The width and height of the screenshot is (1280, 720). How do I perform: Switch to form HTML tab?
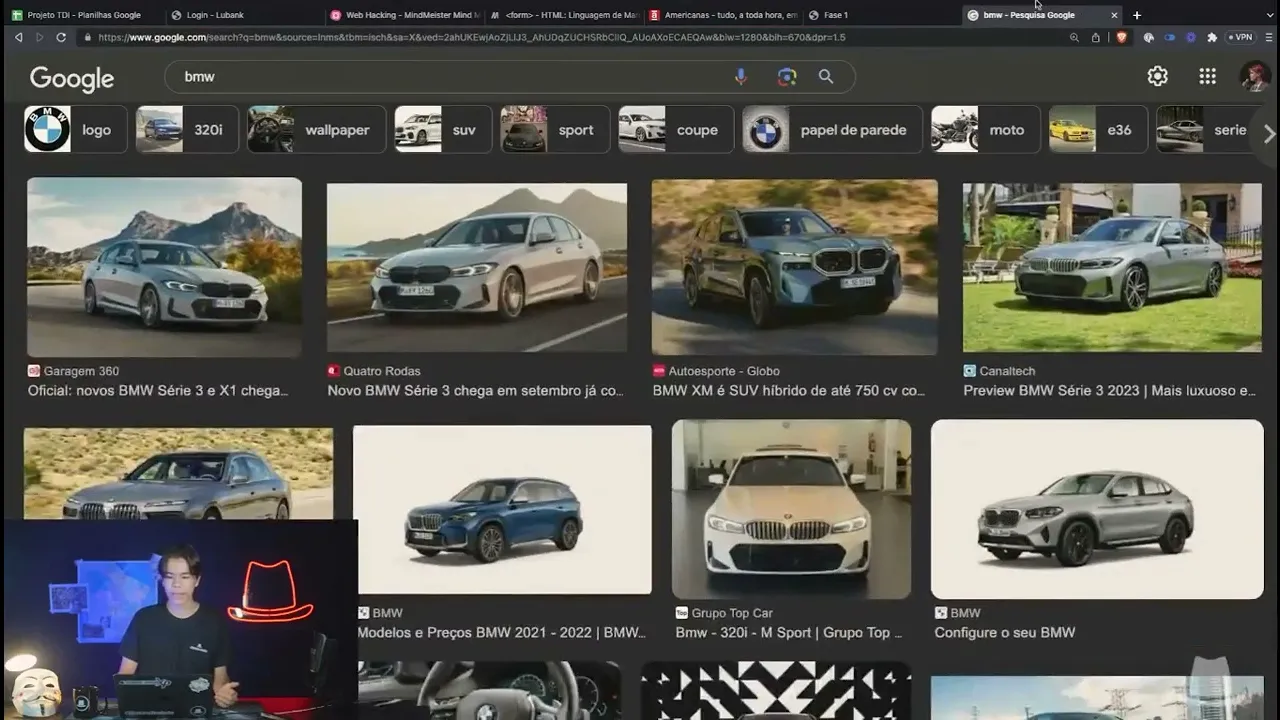click(x=563, y=15)
